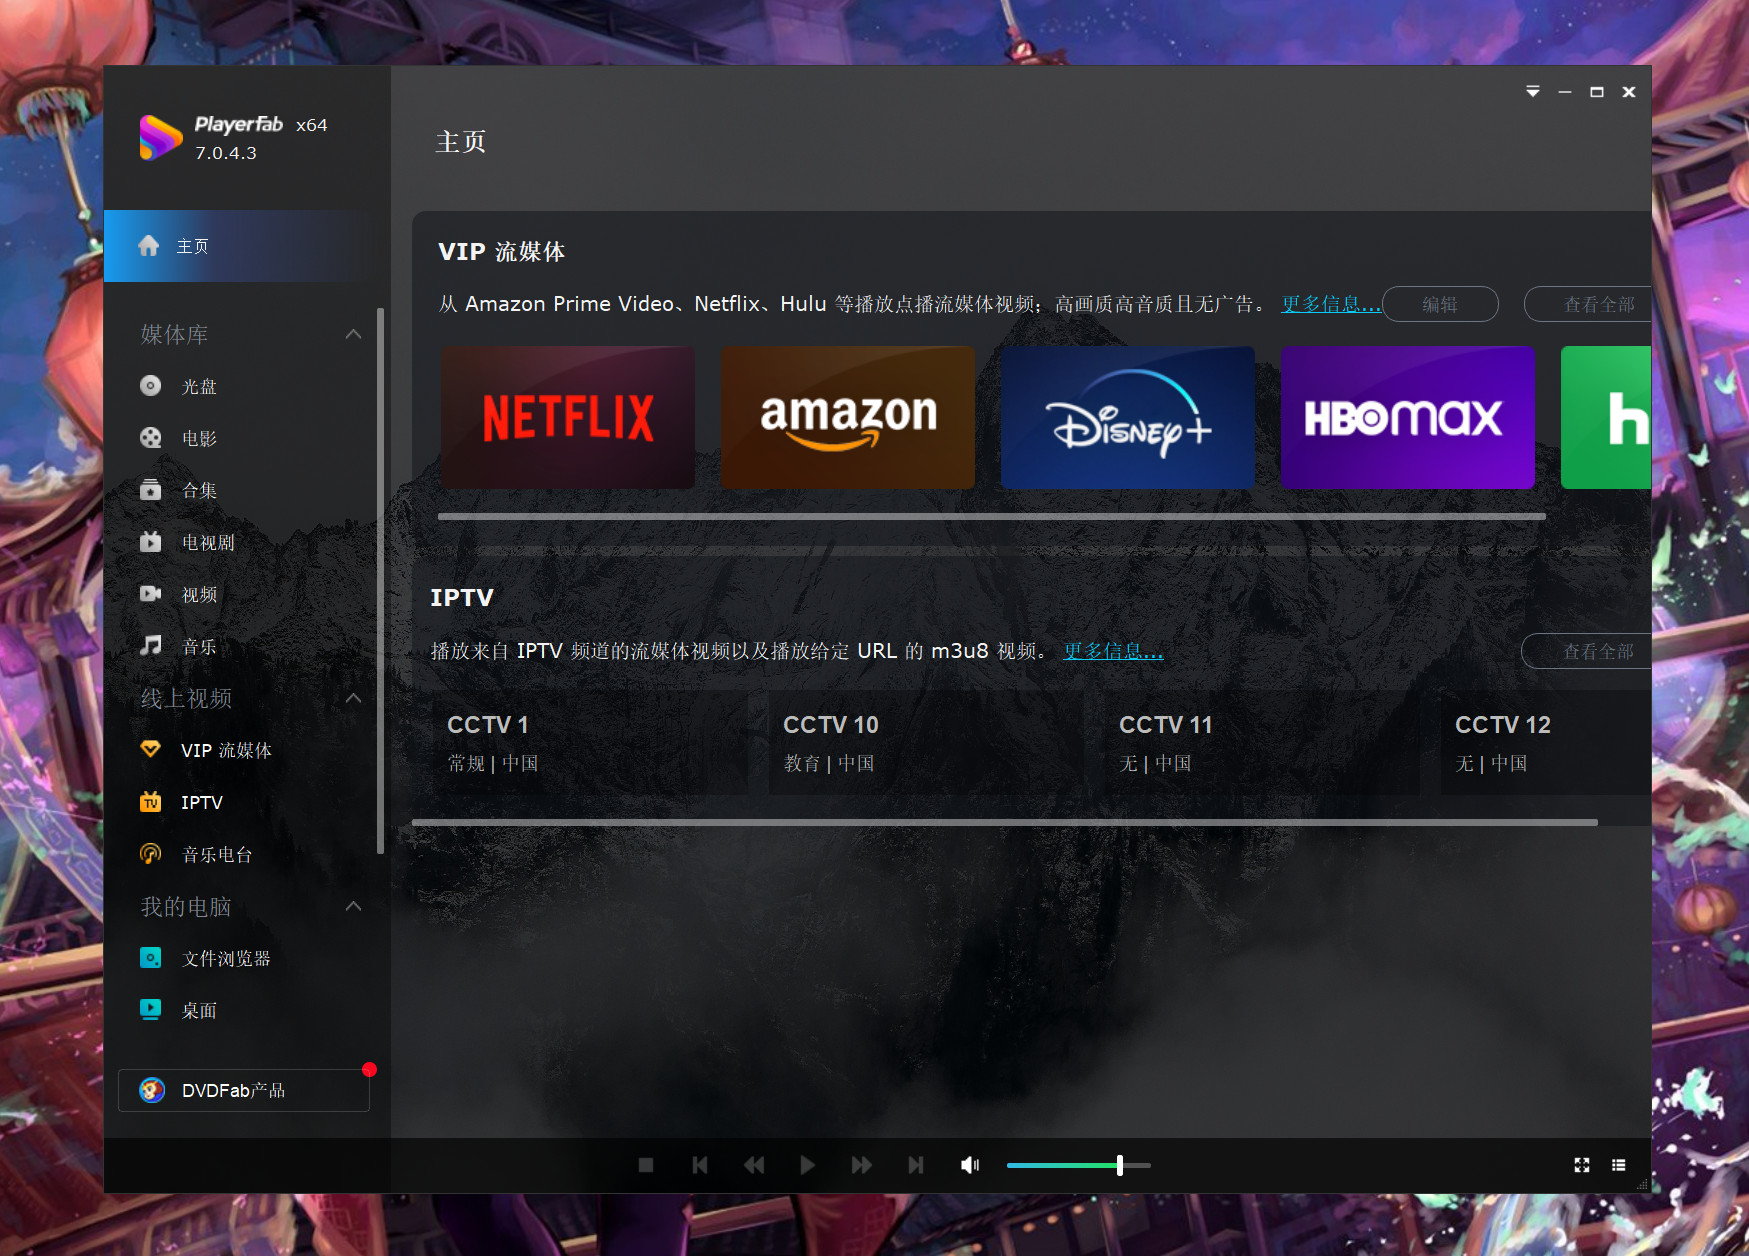Open the 电影 movies reel icon

pos(151,438)
